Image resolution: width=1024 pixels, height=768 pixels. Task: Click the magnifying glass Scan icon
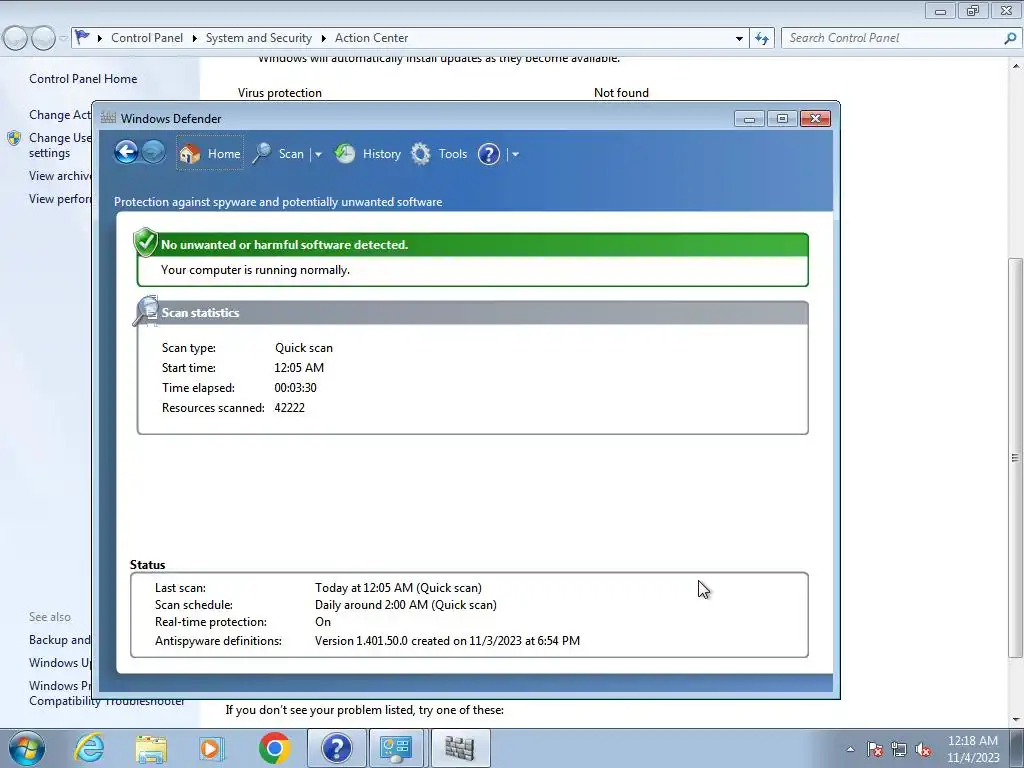(x=262, y=154)
